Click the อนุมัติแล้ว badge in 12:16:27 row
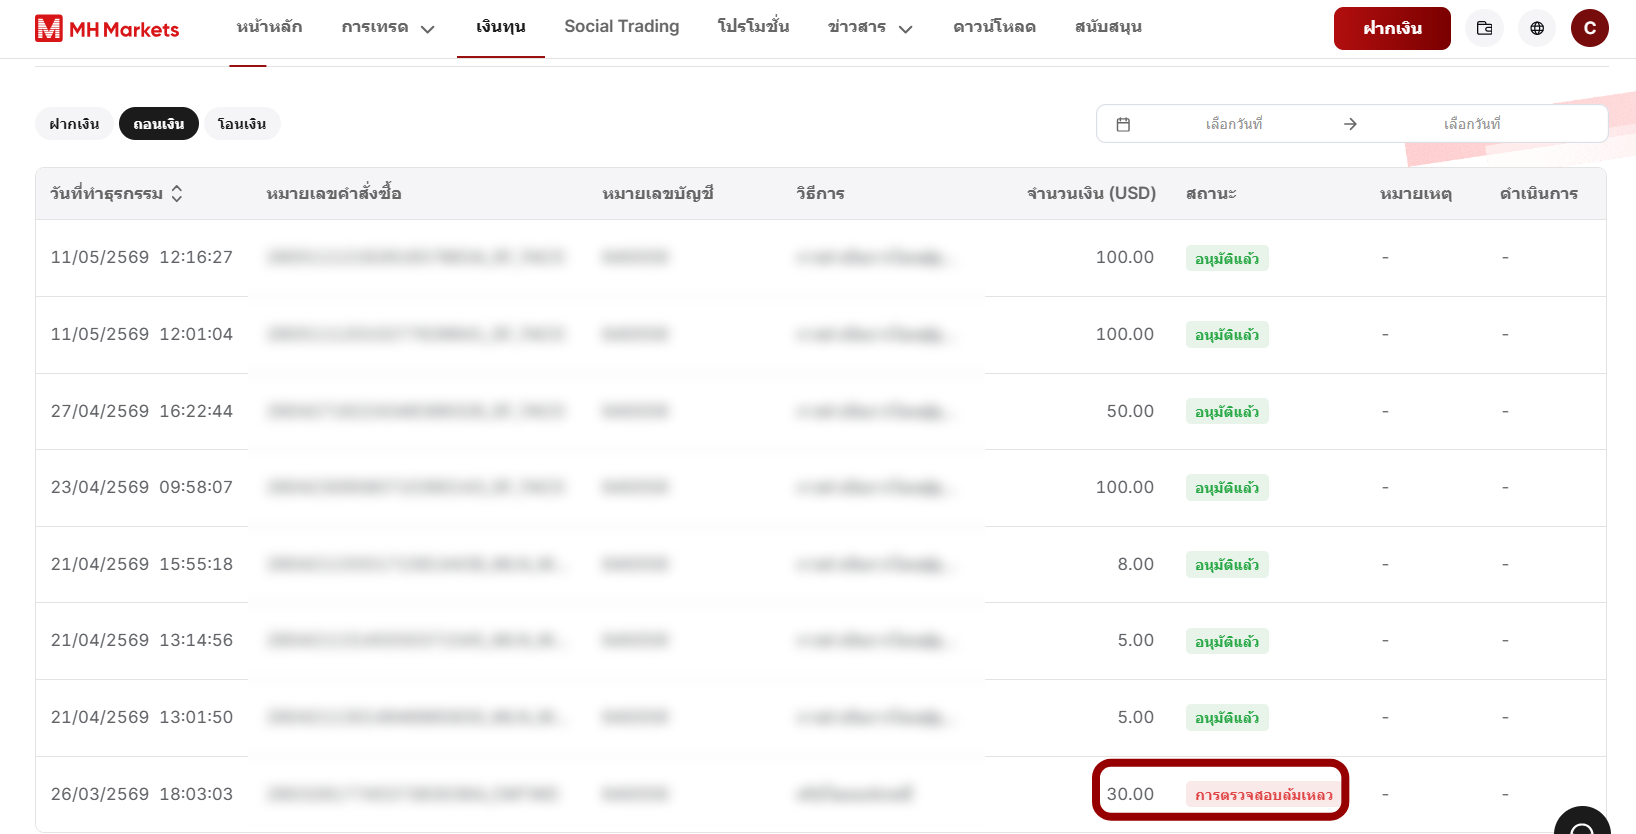 tap(1227, 258)
